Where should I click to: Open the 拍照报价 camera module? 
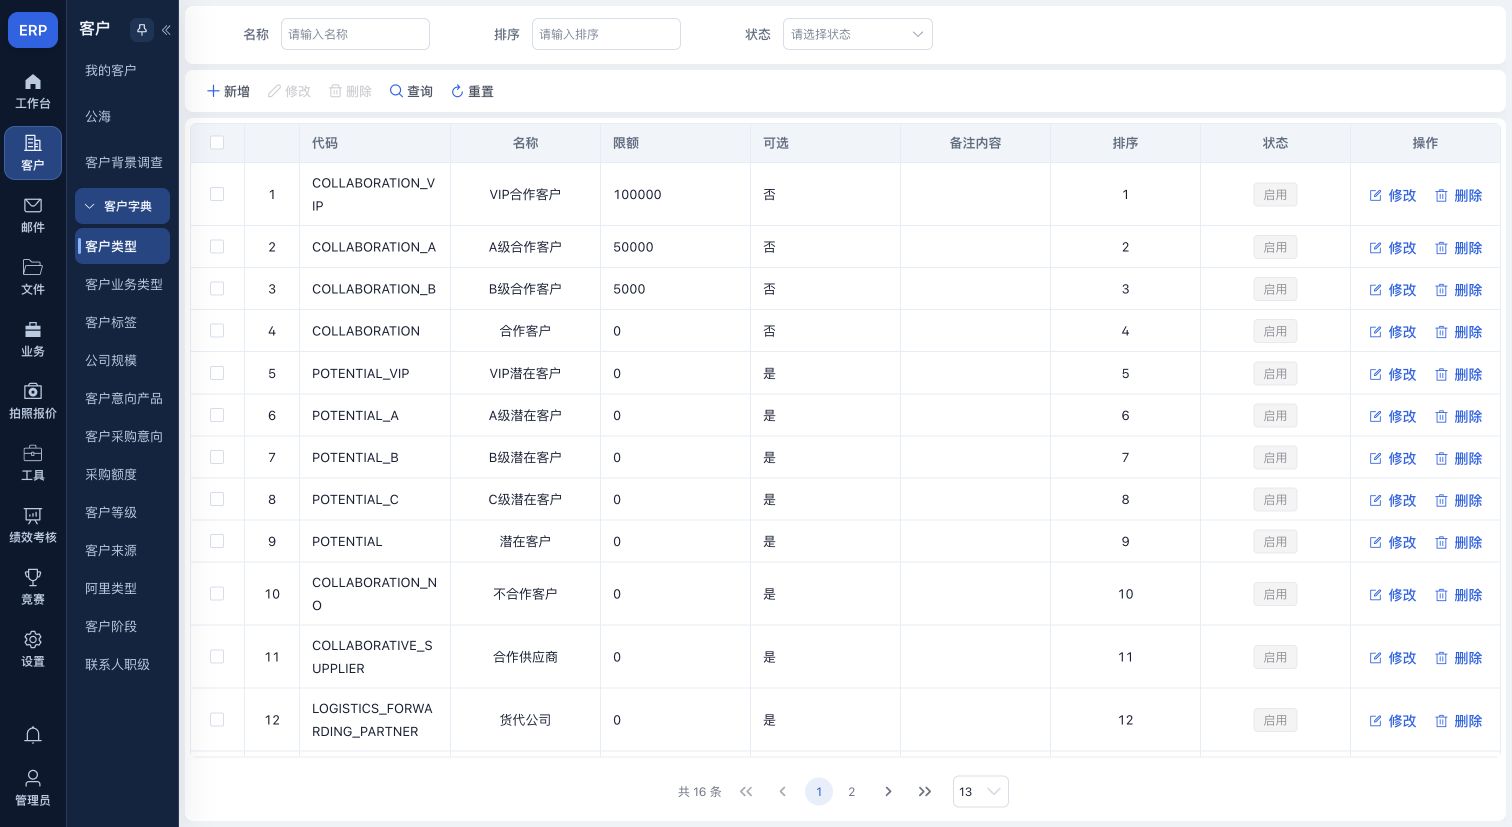tap(33, 401)
